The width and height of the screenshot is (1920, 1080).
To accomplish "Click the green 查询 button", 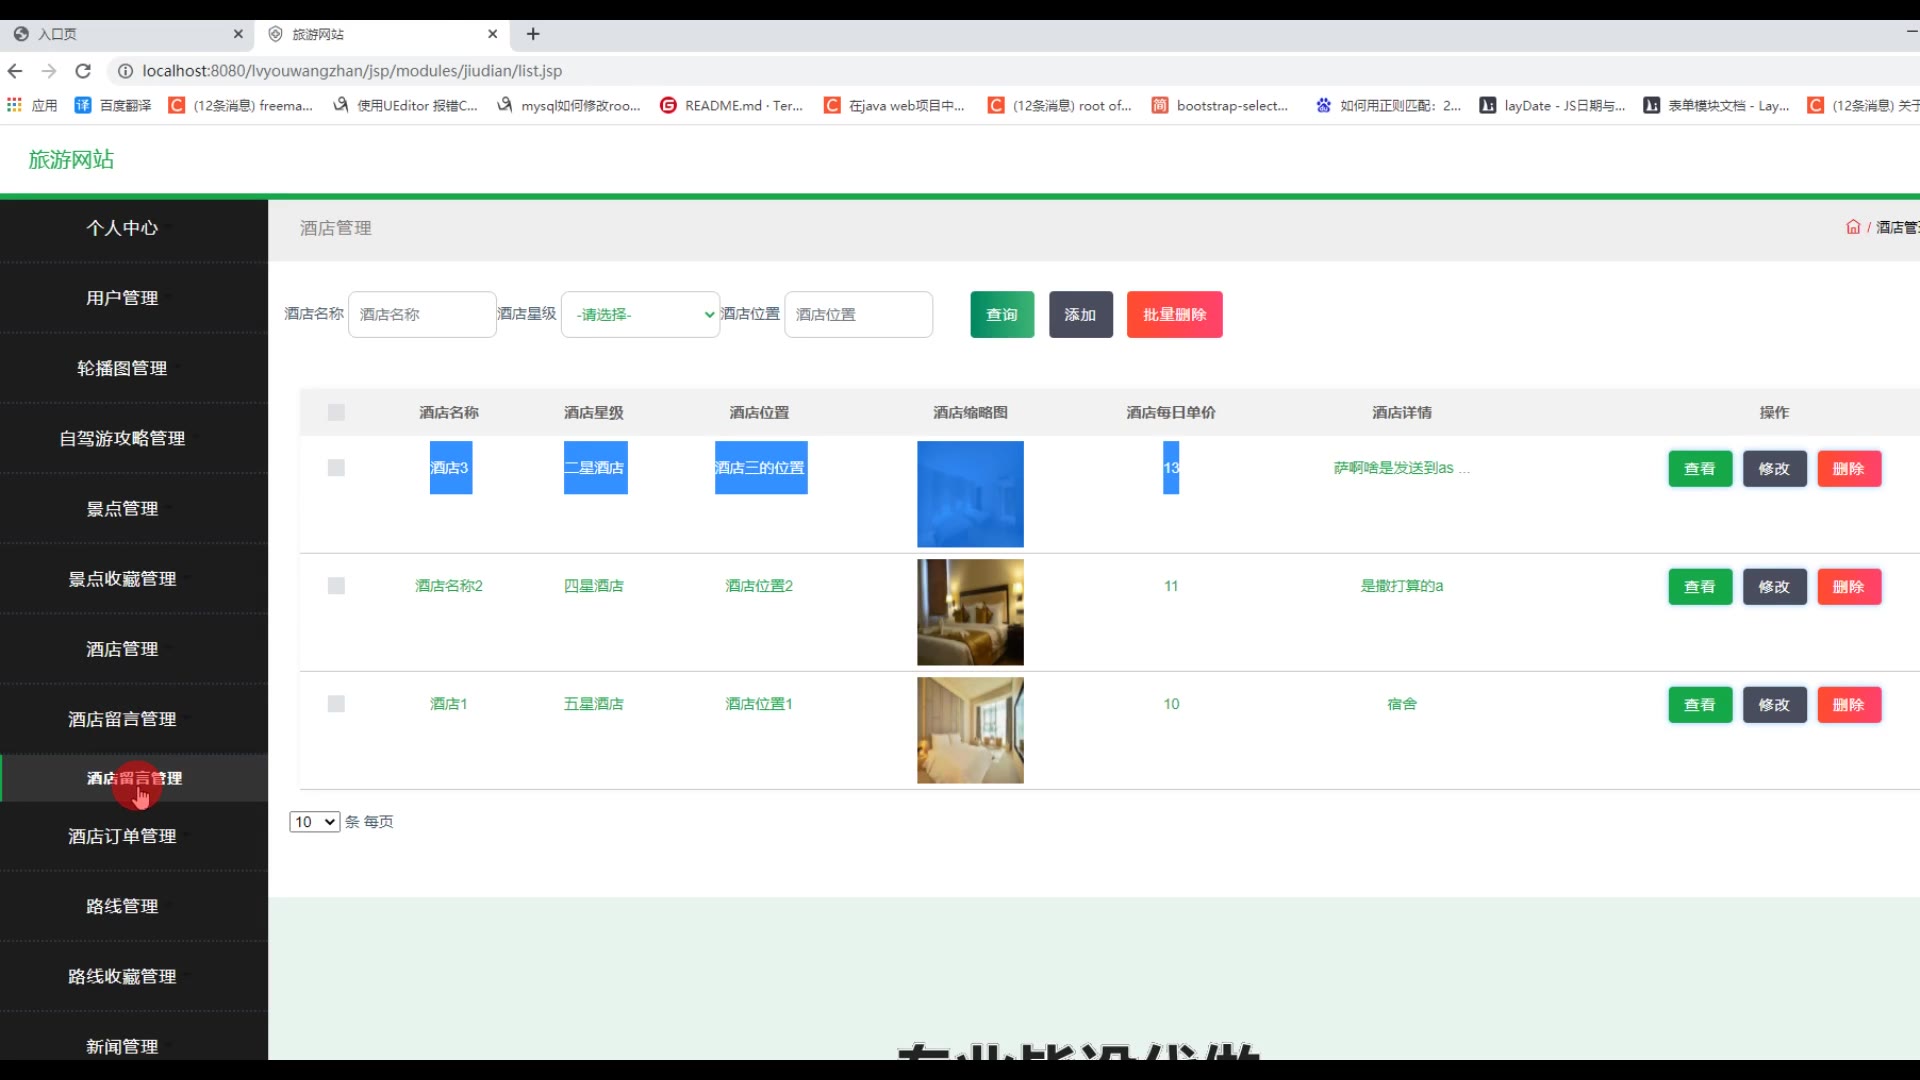I will coord(1001,314).
